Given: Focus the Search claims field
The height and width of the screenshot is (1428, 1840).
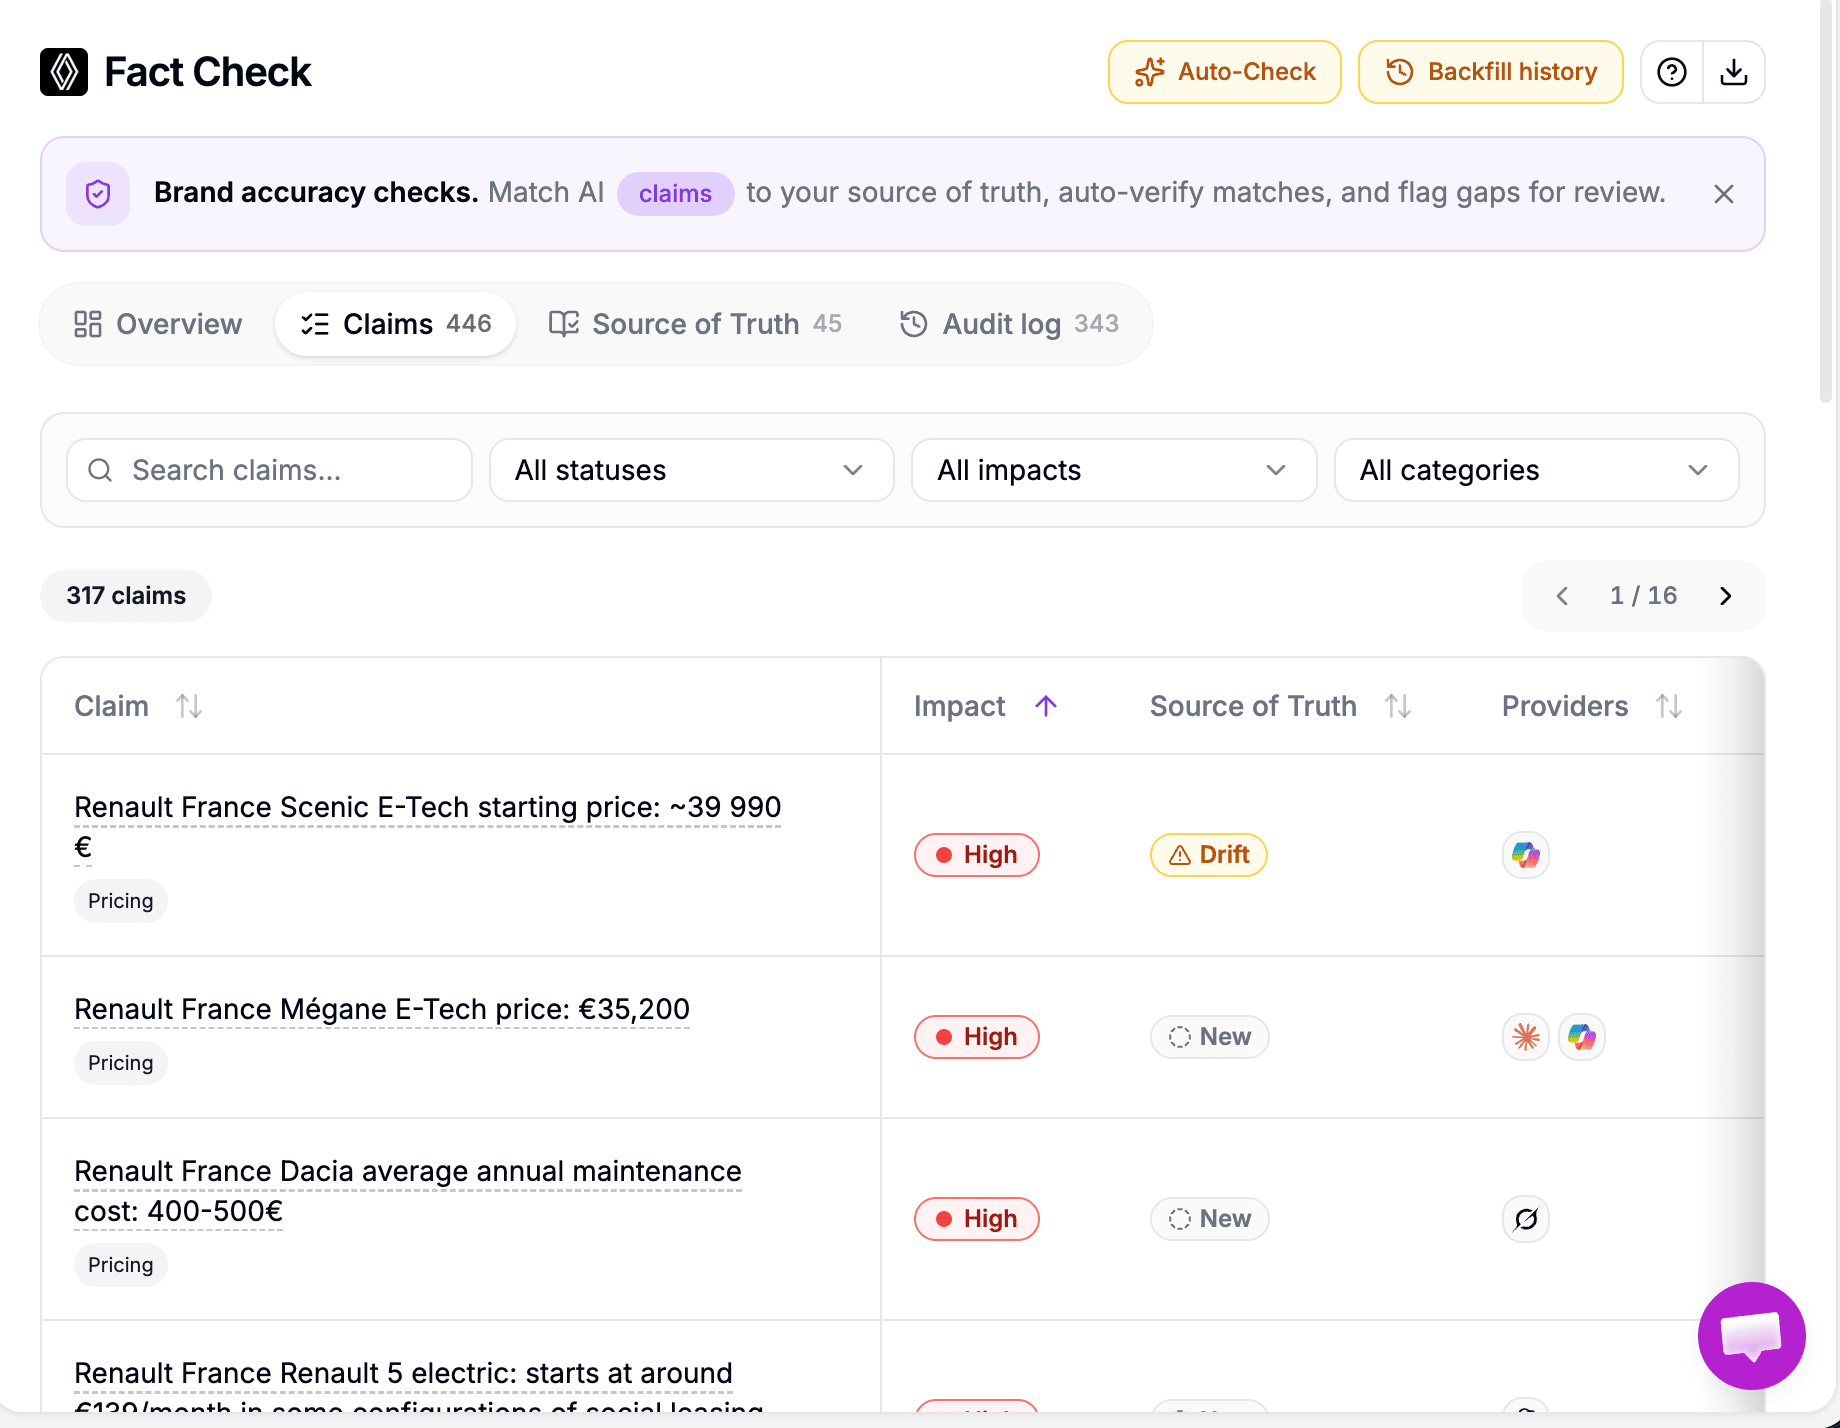Looking at the screenshot, I should pyautogui.click(x=269, y=470).
